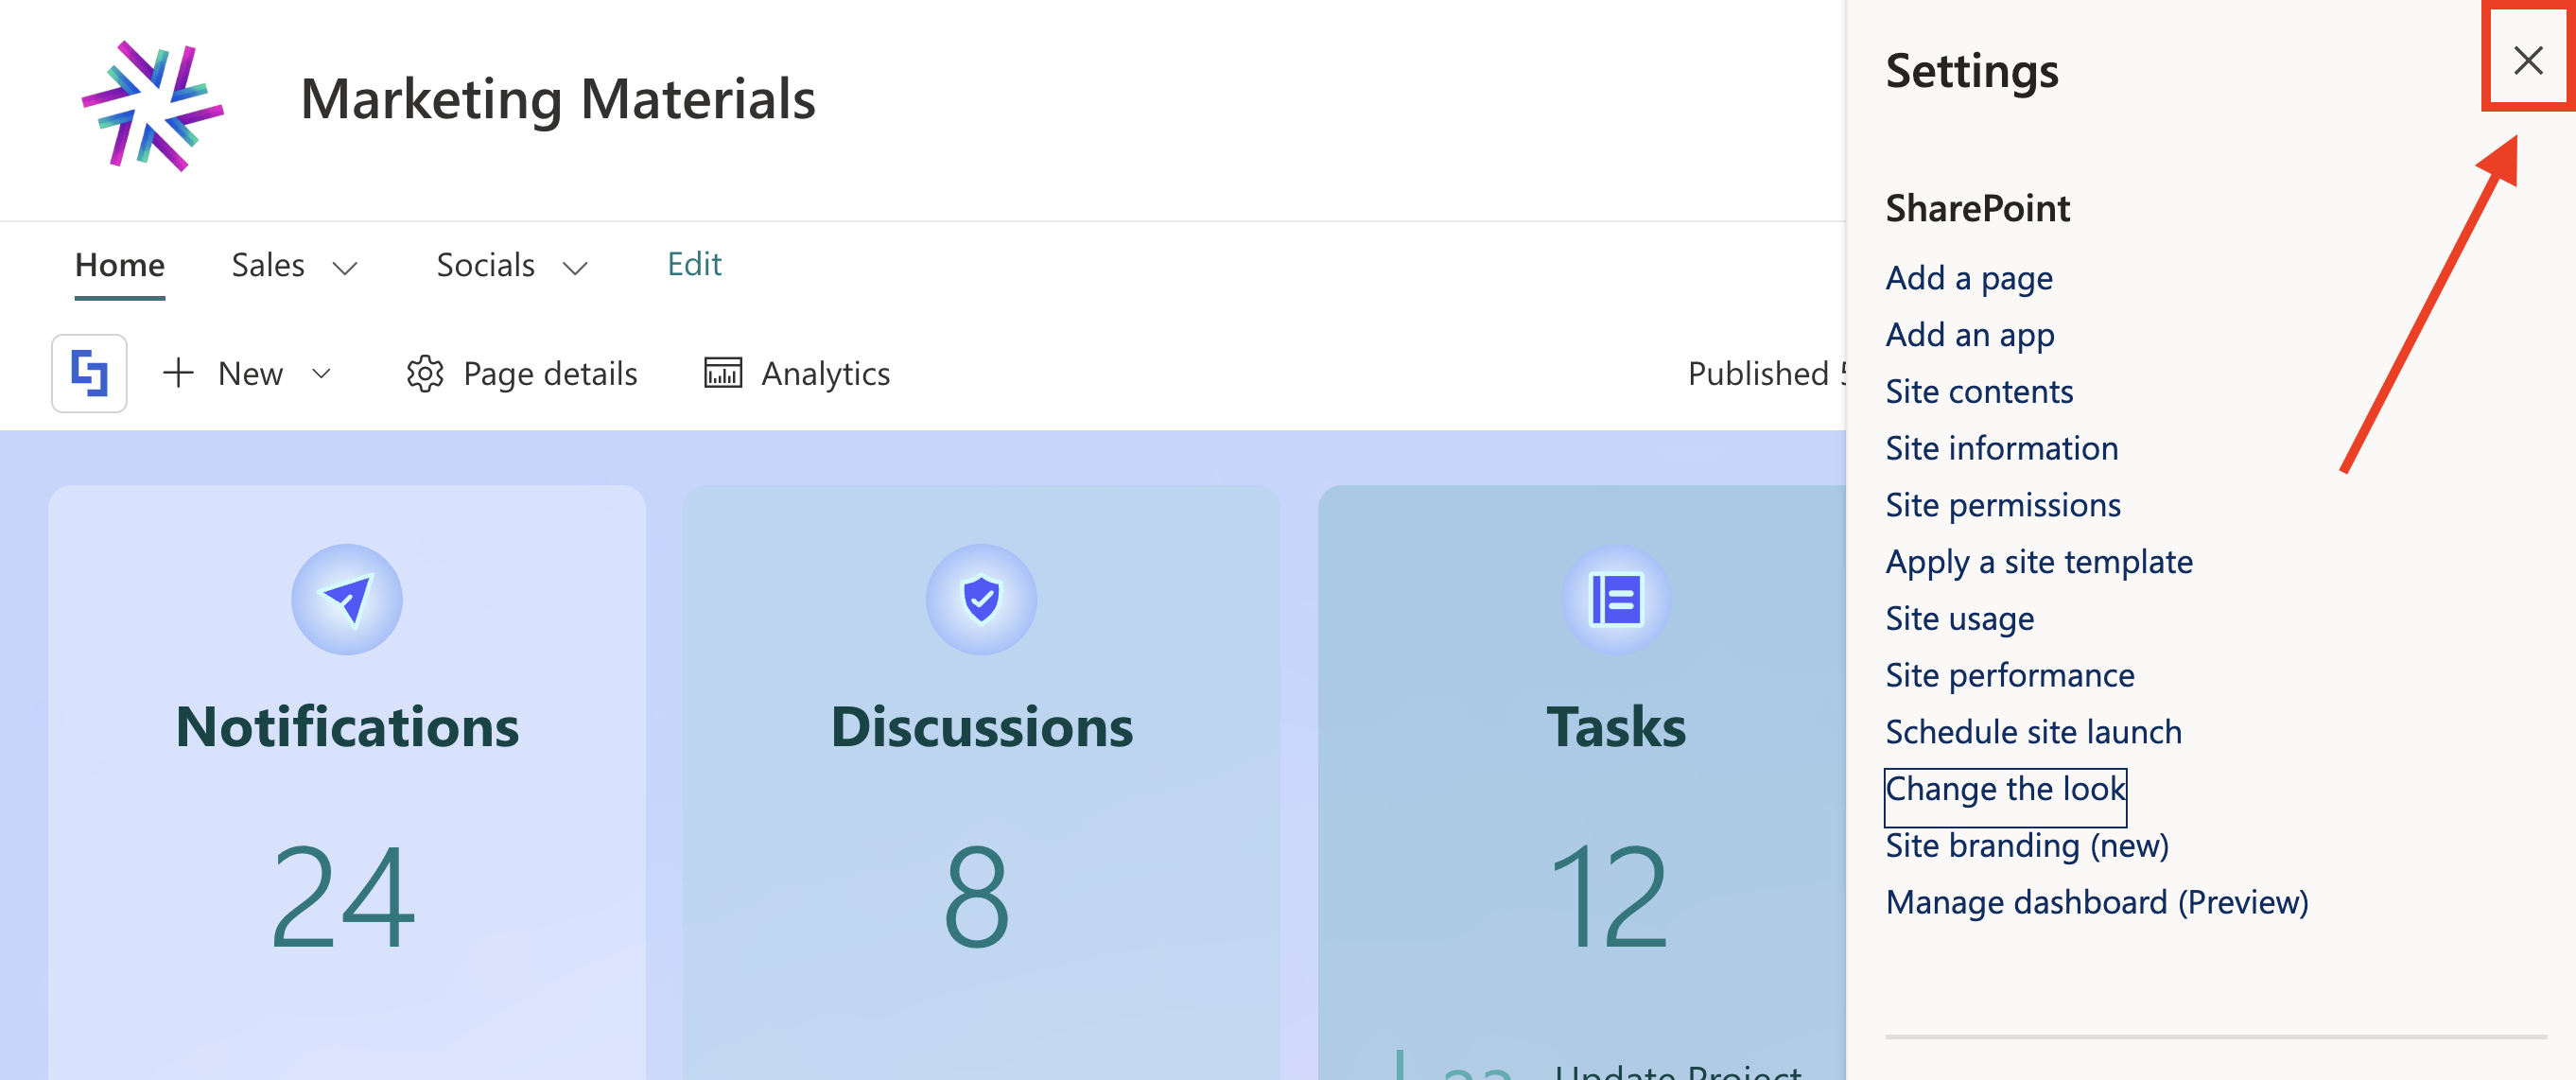Open Manage dashboard (Preview) link

(x=2096, y=902)
